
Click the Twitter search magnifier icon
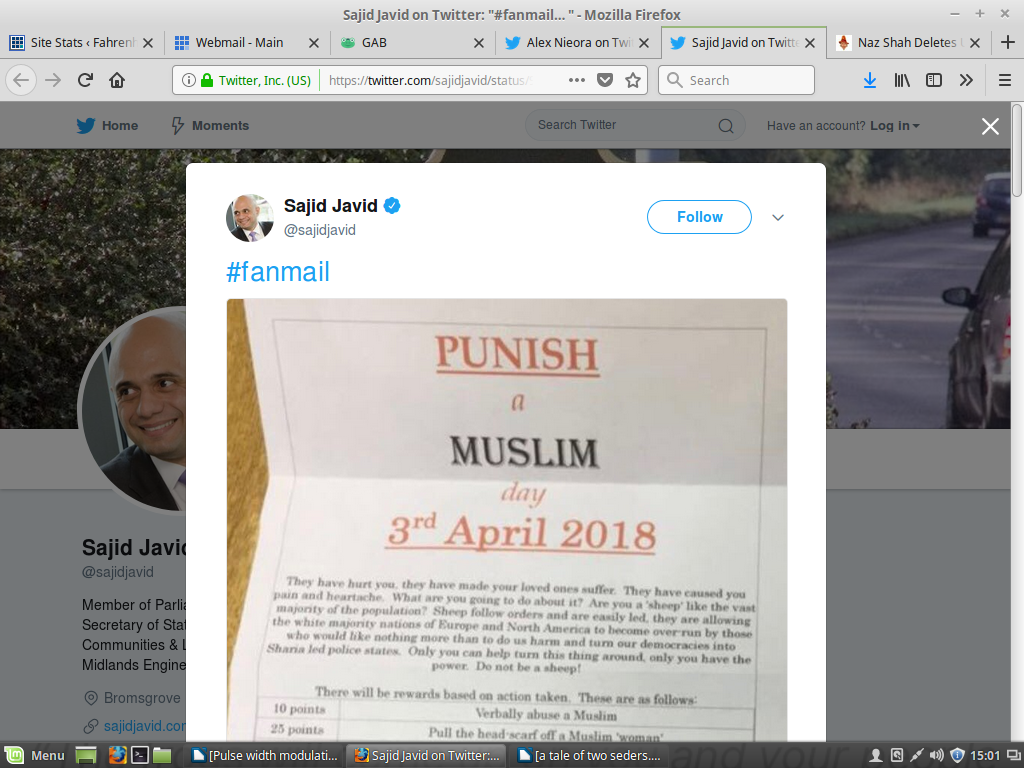click(726, 125)
